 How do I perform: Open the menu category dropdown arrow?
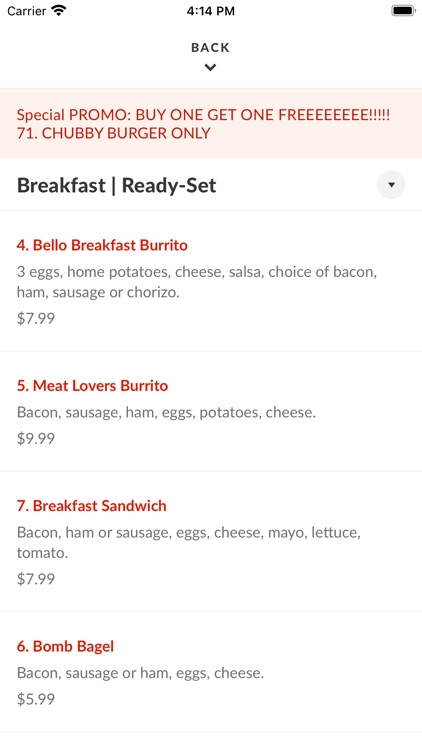(x=391, y=185)
